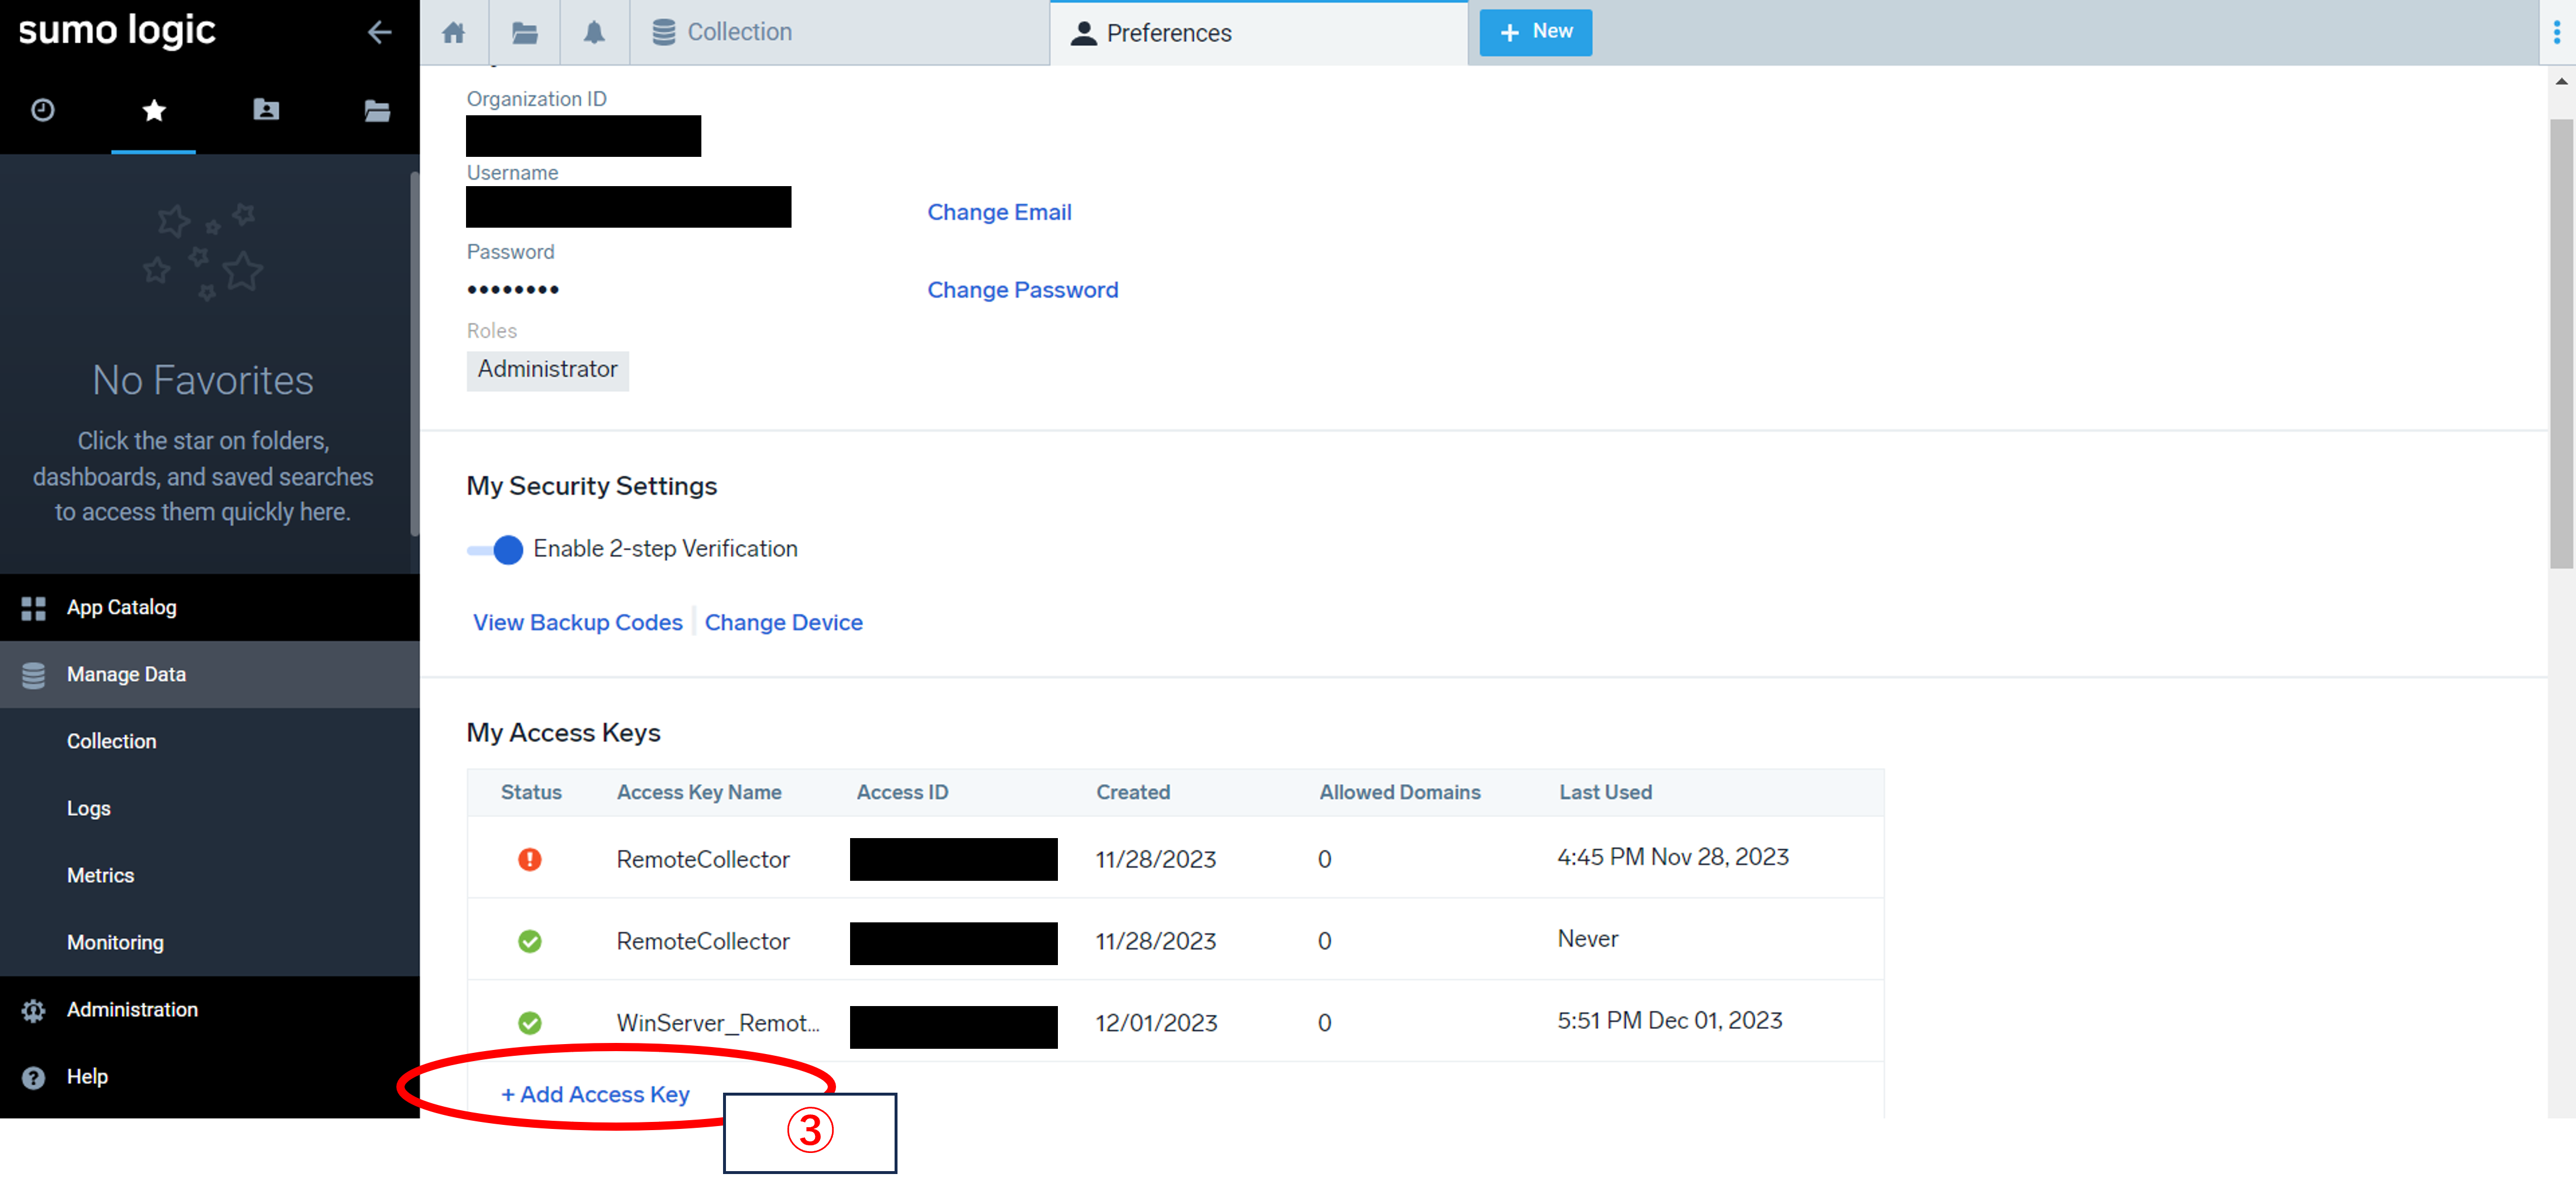Click the Change Email link
The image size is (2576, 1191).
point(999,211)
